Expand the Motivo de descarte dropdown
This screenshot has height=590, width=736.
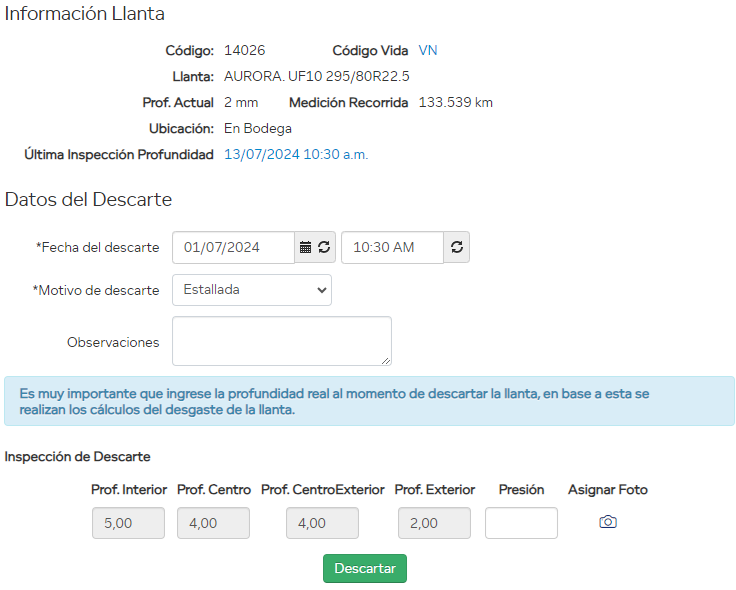click(x=252, y=290)
